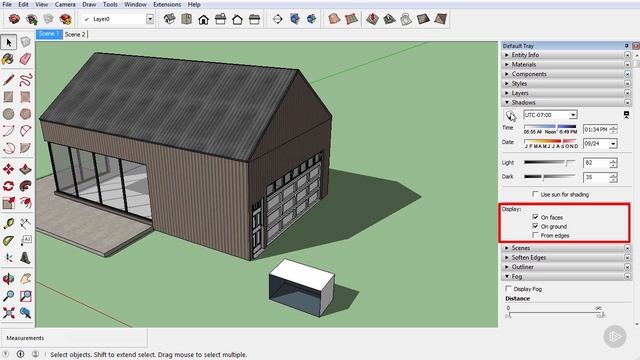Viewport: 640px width, 360px height.
Task: Uncheck On faces display option
Action: click(535, 217)
